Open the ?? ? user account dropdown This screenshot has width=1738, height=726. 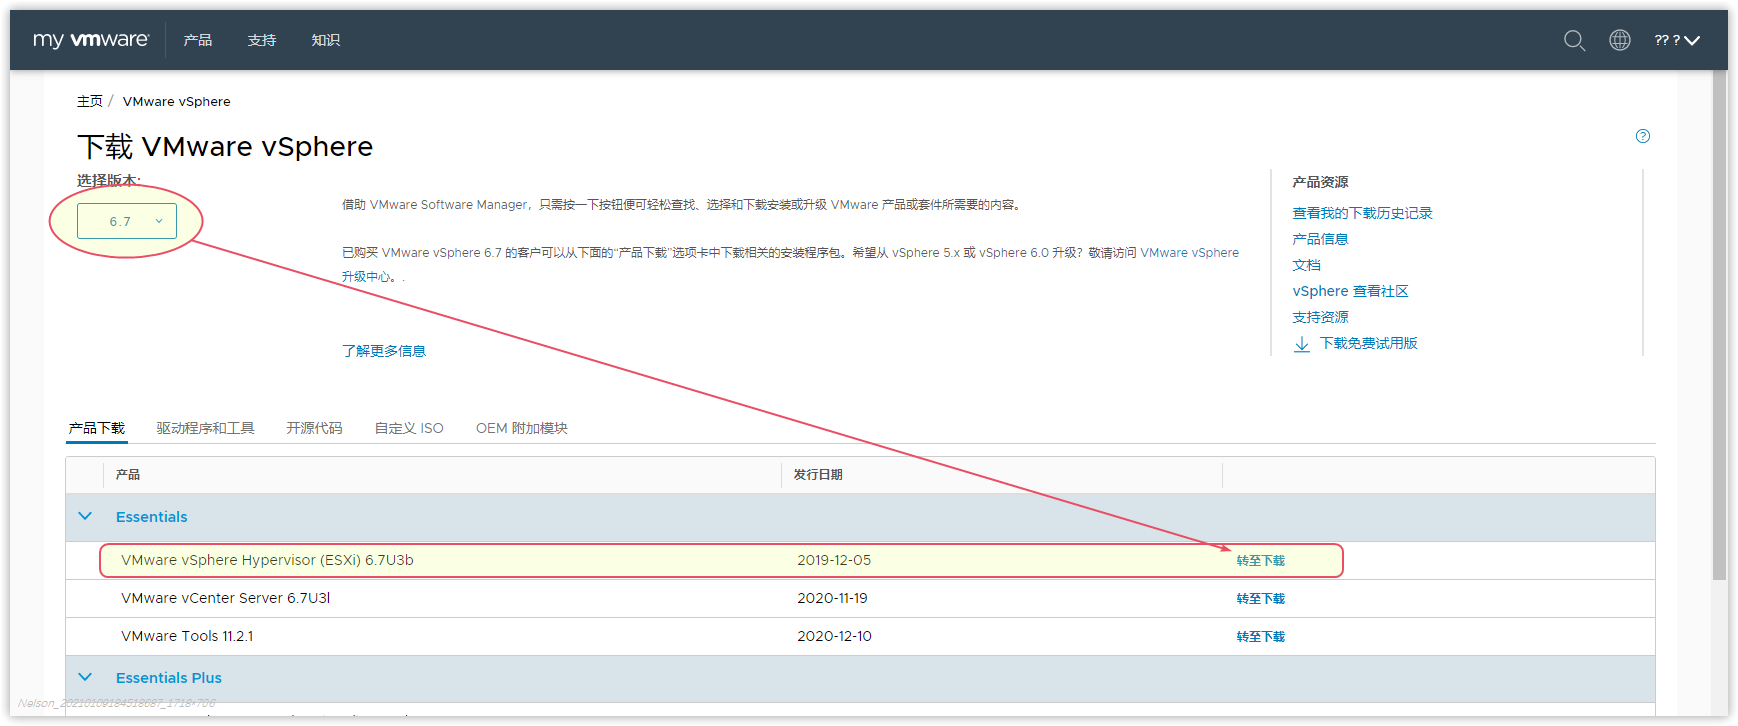point(1677,40)
